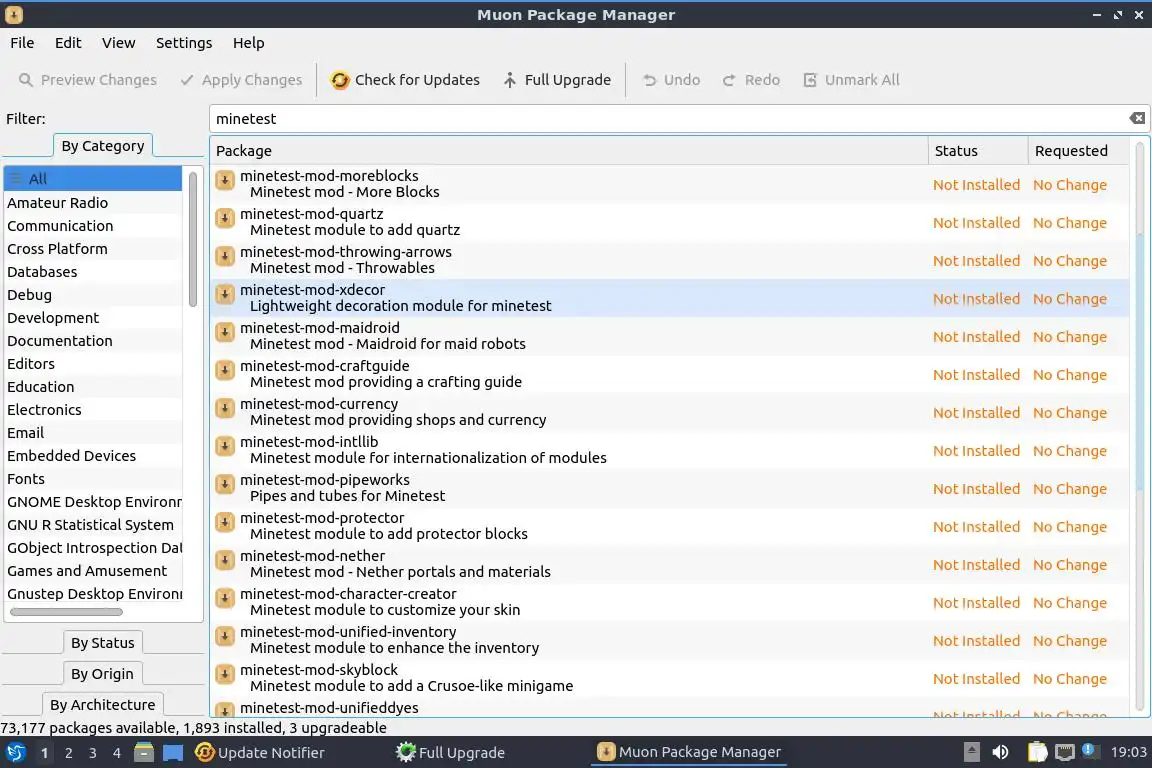
Task: Click the package icon for minetest-mod-nether
Action: 225,561
